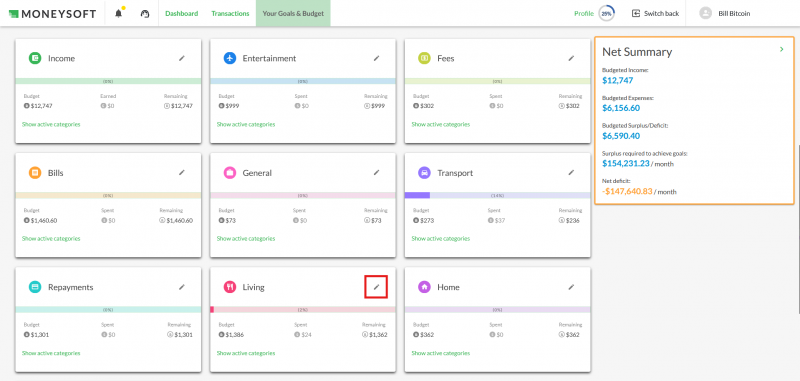Image resolution: width=800 pixels, height=381 pixels.
Task: Click the Budgeted Expenses value $6,156.60
Action: coord(621,108)
